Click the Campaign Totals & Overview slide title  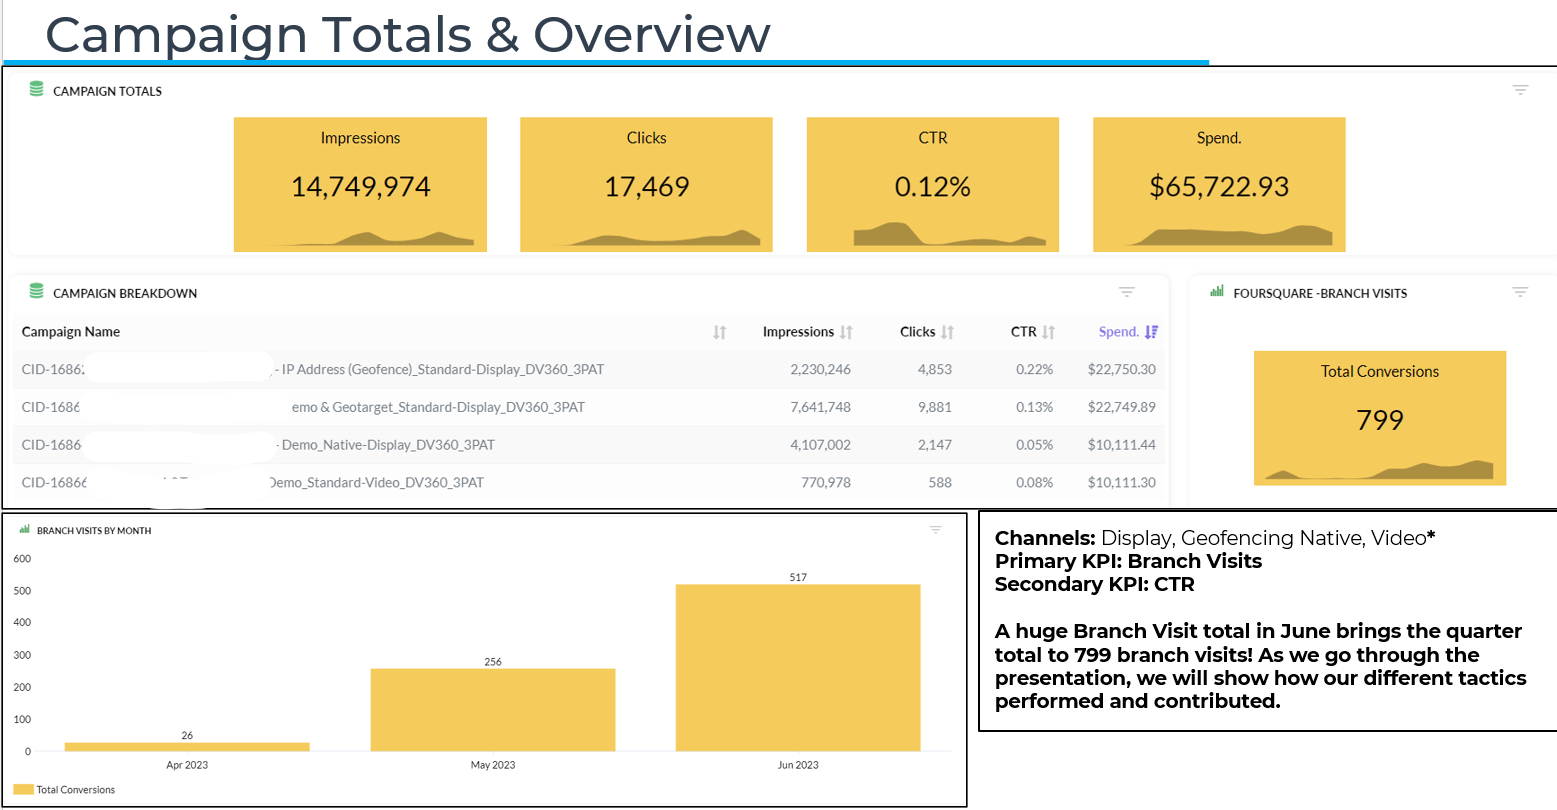point(408,34)
